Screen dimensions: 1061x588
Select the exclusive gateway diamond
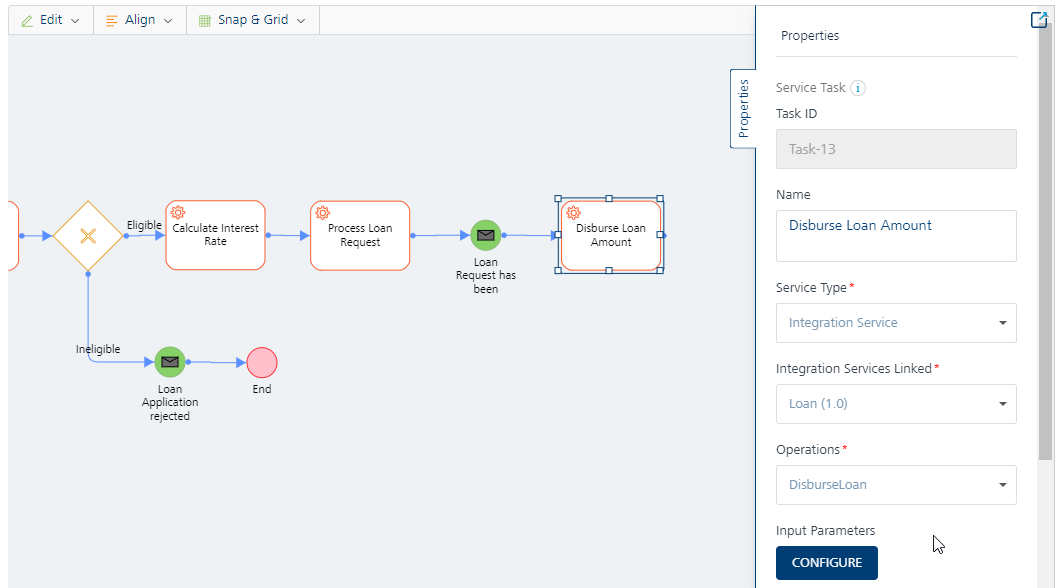coord(88,236)
